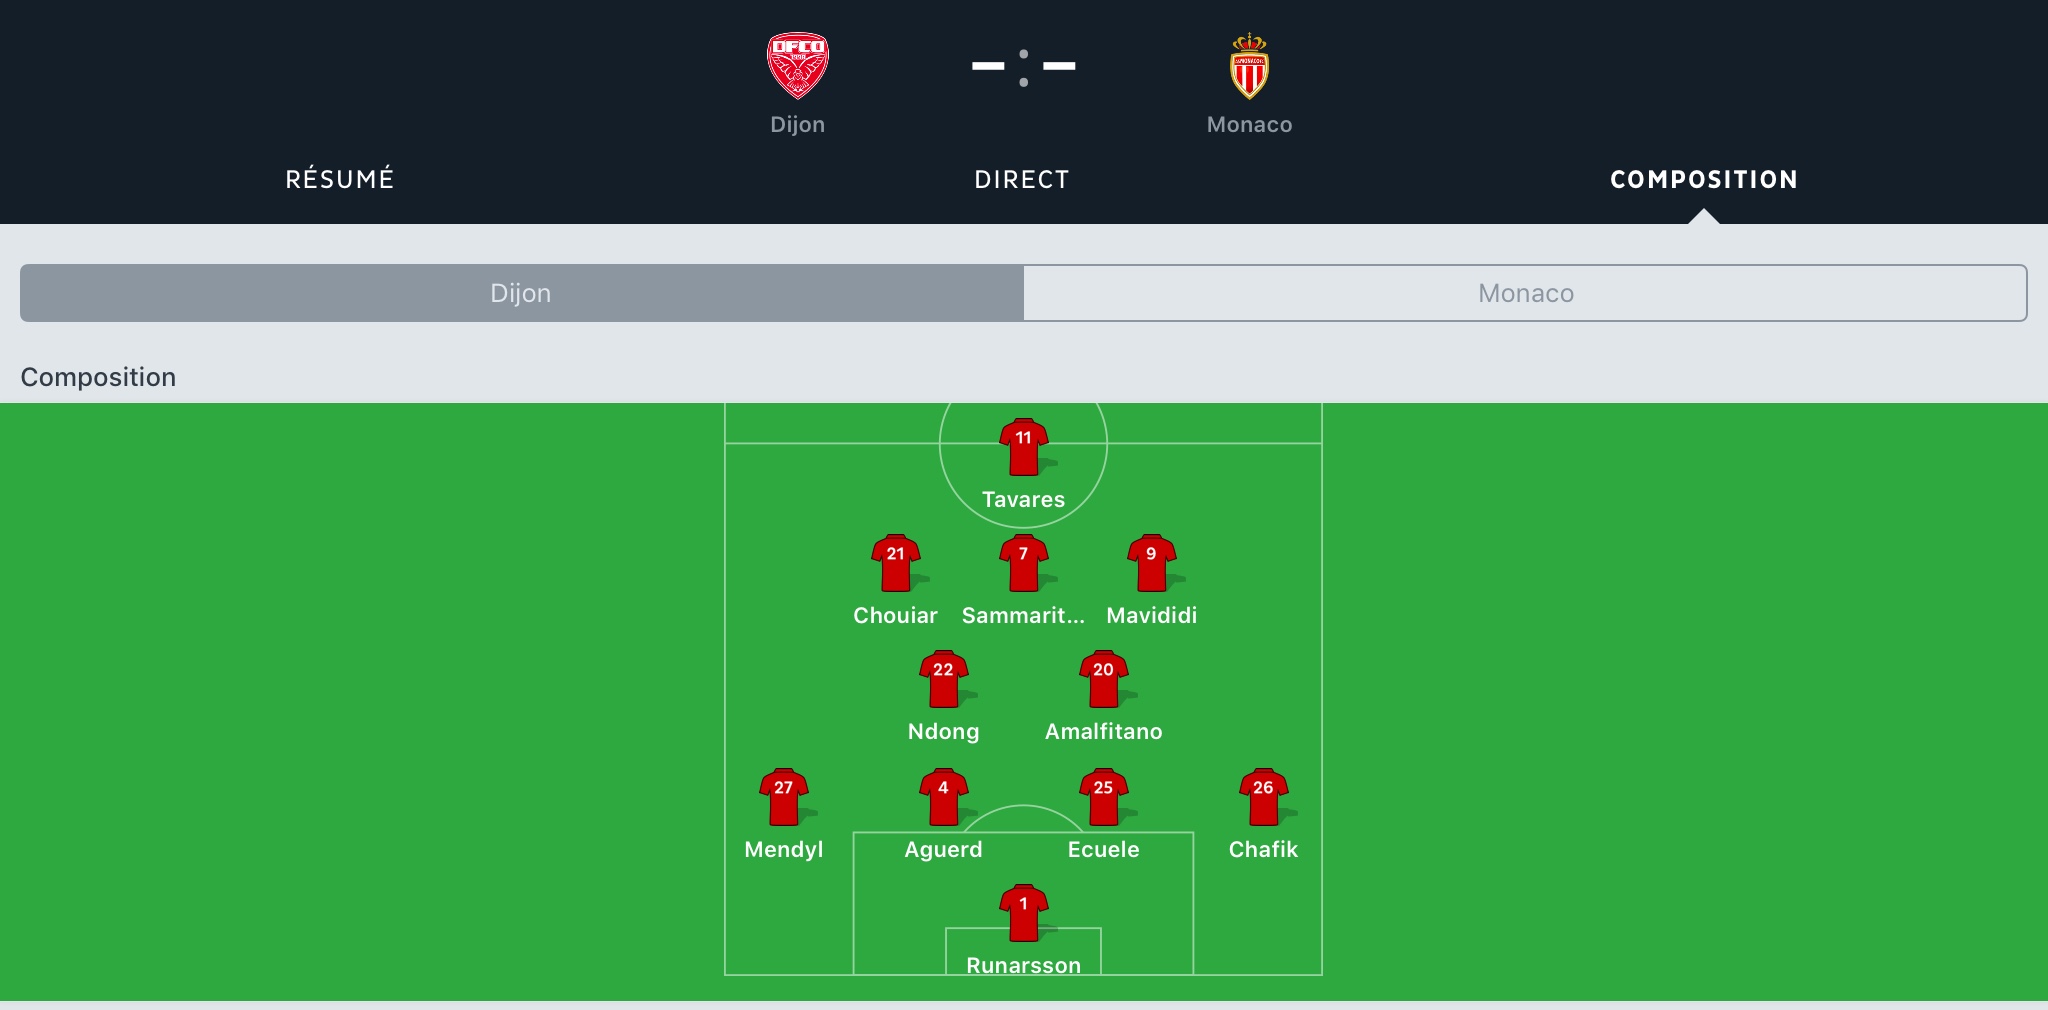Open the Résumé tab
This screenshot has height=1010, width=2048.
click(340, 179)
